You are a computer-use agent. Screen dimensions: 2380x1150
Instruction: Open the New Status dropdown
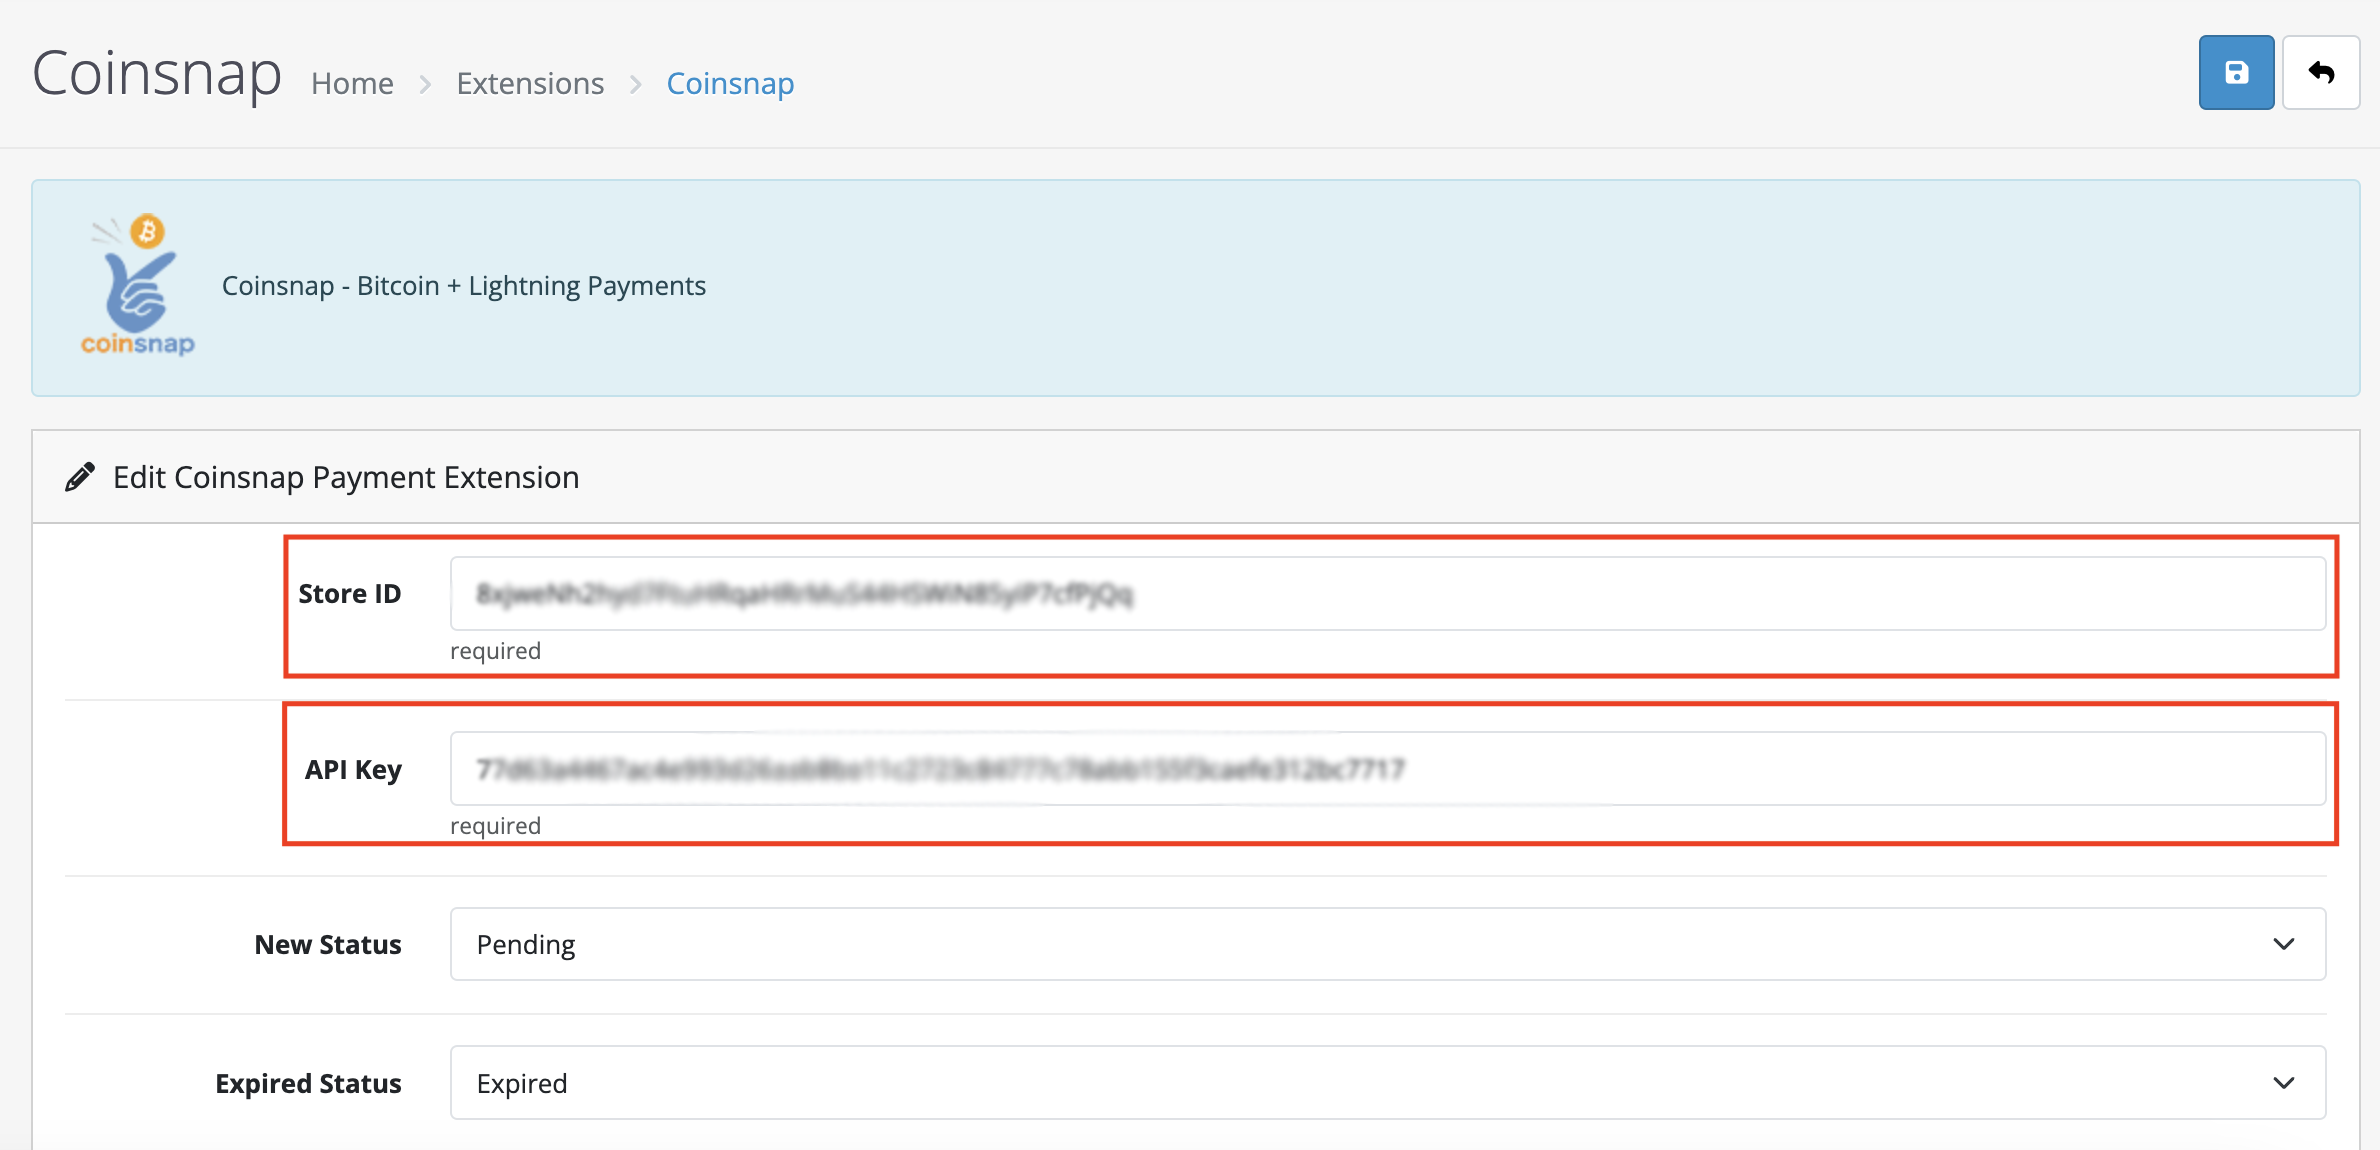[1386, 944]
